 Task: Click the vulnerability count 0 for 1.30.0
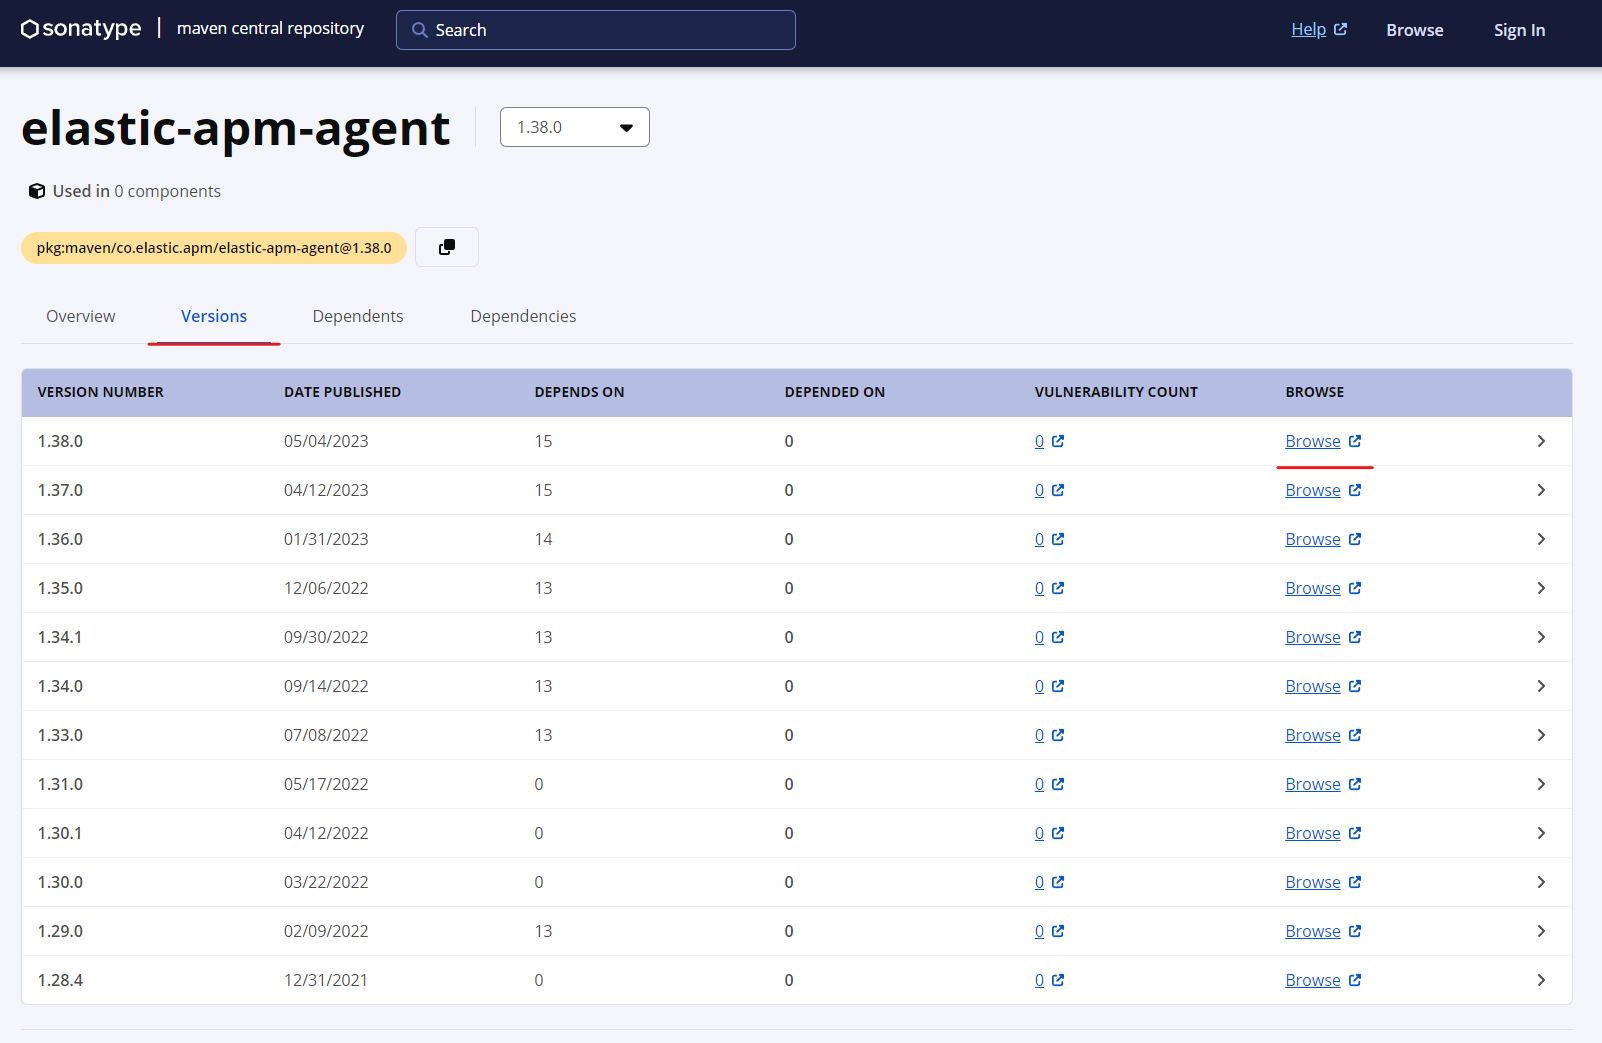click(1039, 882)
